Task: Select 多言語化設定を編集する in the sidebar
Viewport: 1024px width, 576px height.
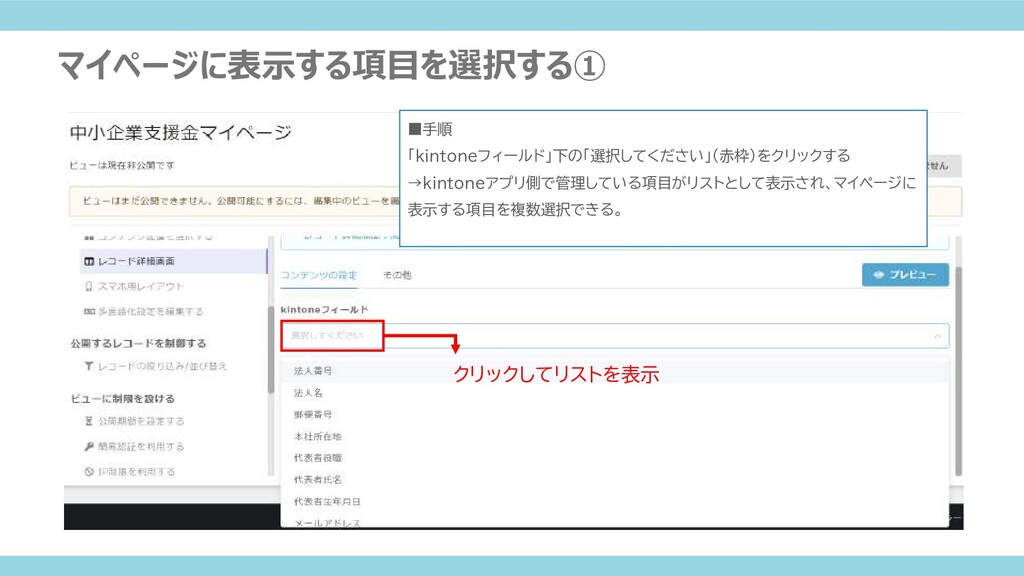Action: [x=144, y=312]
